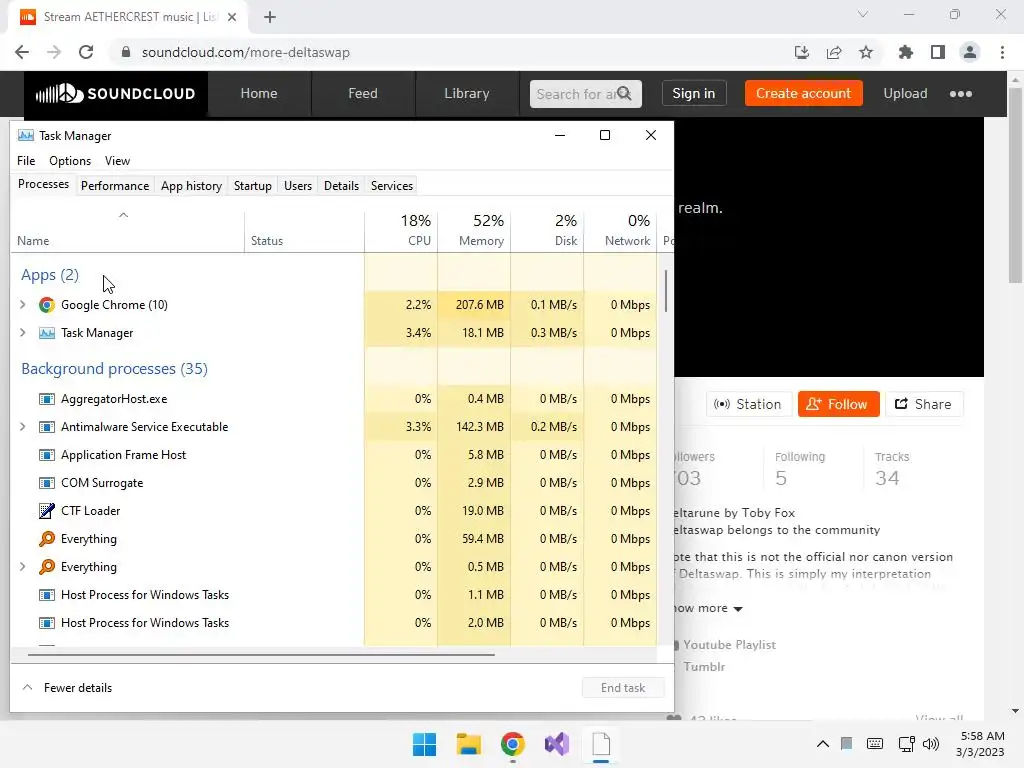
Task: Click the Google Chrome process icon
Action: pos(46,305)
